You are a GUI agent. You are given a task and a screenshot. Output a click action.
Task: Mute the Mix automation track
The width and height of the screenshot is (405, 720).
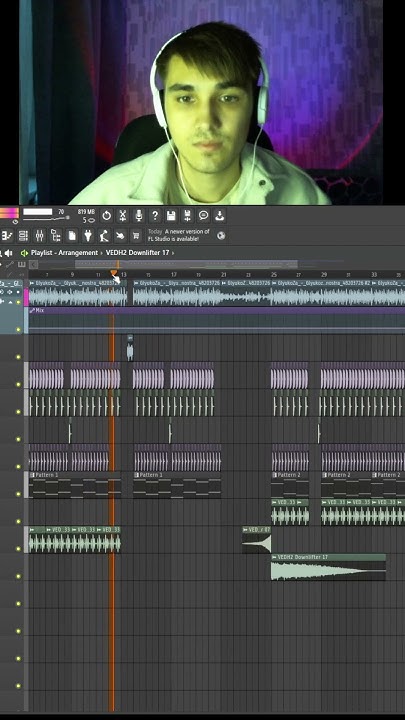tap(18, 329)
